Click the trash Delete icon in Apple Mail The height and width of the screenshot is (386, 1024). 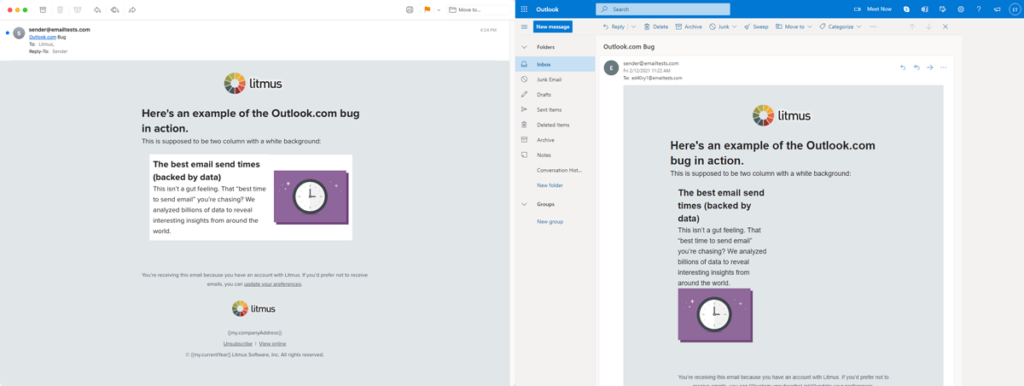coord(60,10)
